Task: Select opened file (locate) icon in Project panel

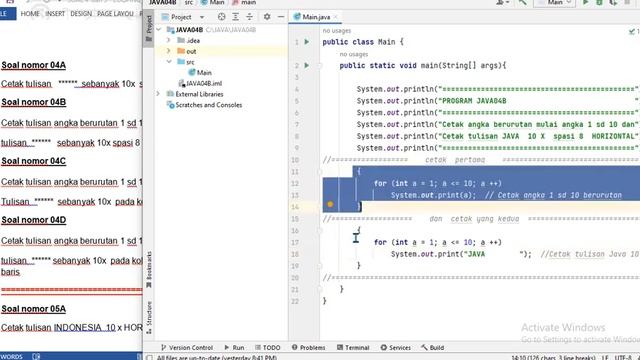Action: (221, 17)
